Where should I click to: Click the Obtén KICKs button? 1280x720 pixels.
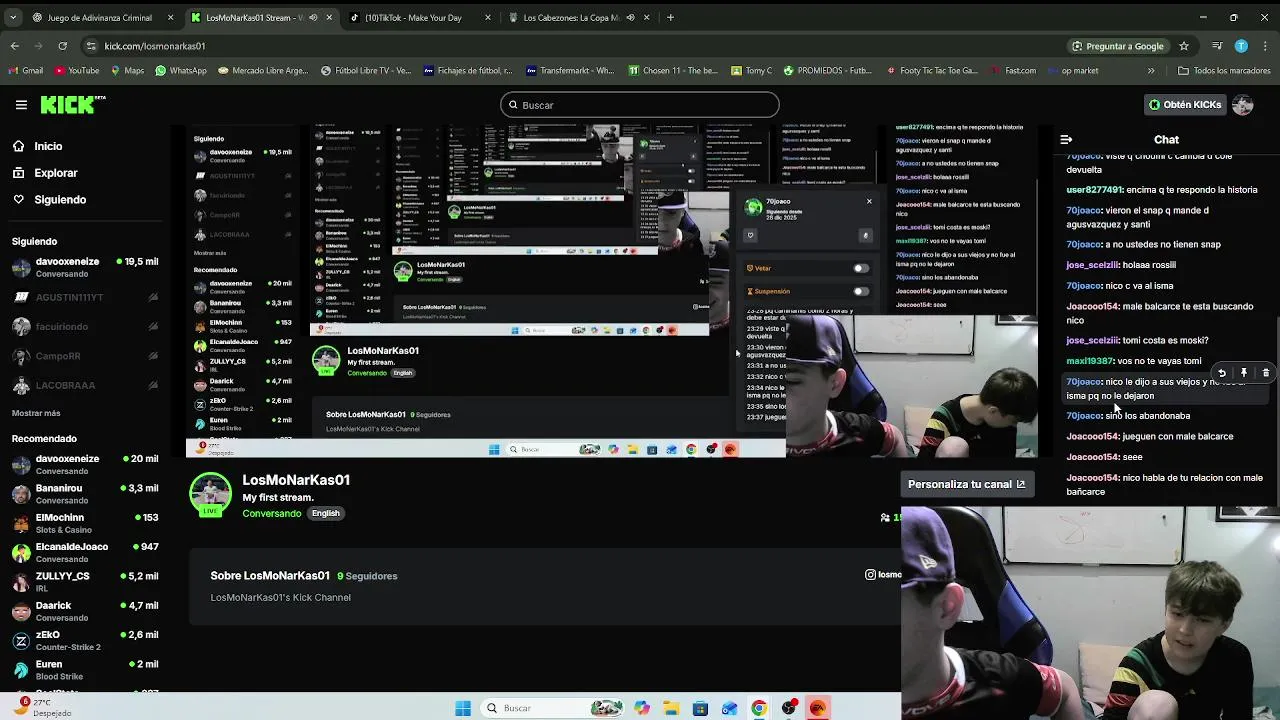coord(1185,104)
